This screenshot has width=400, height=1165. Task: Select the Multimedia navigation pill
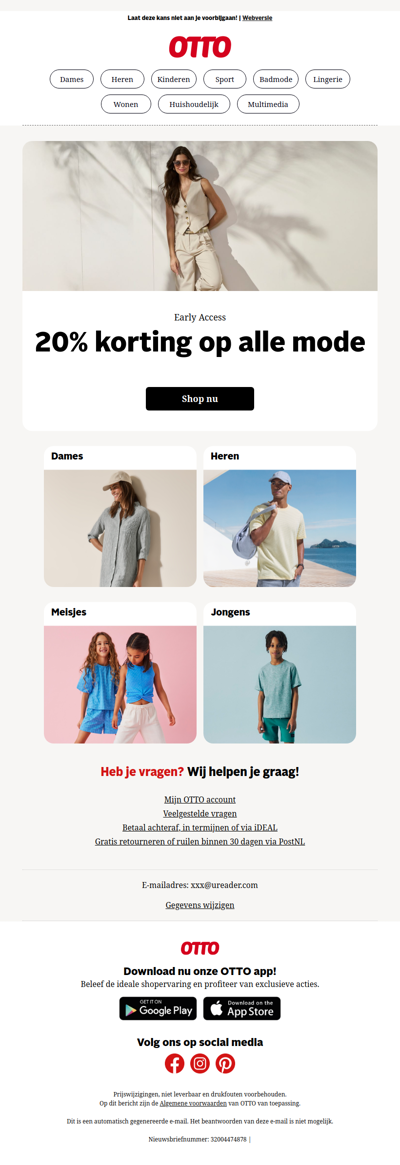[x=268, y=104]
